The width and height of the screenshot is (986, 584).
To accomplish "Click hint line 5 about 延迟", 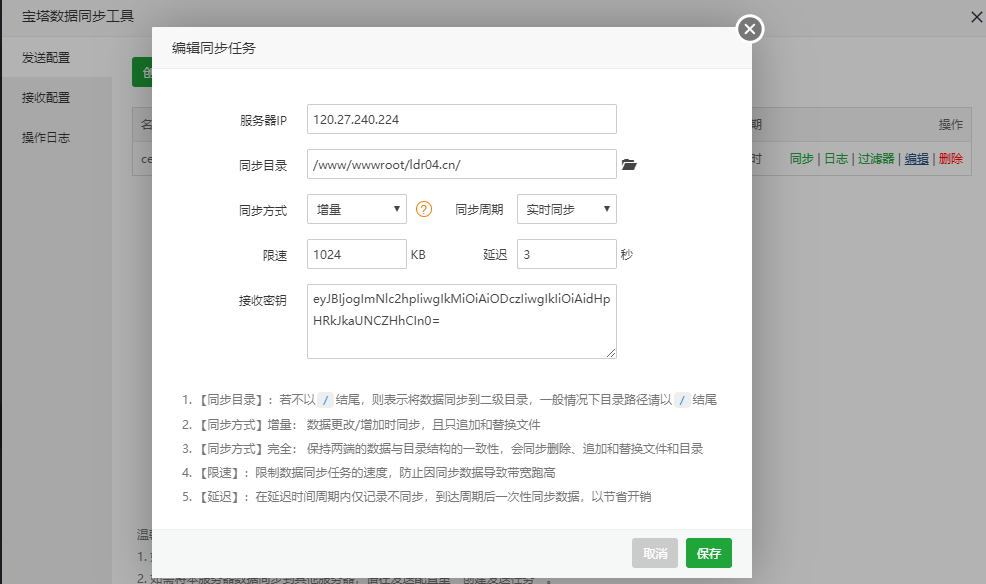I will point(416,497).
